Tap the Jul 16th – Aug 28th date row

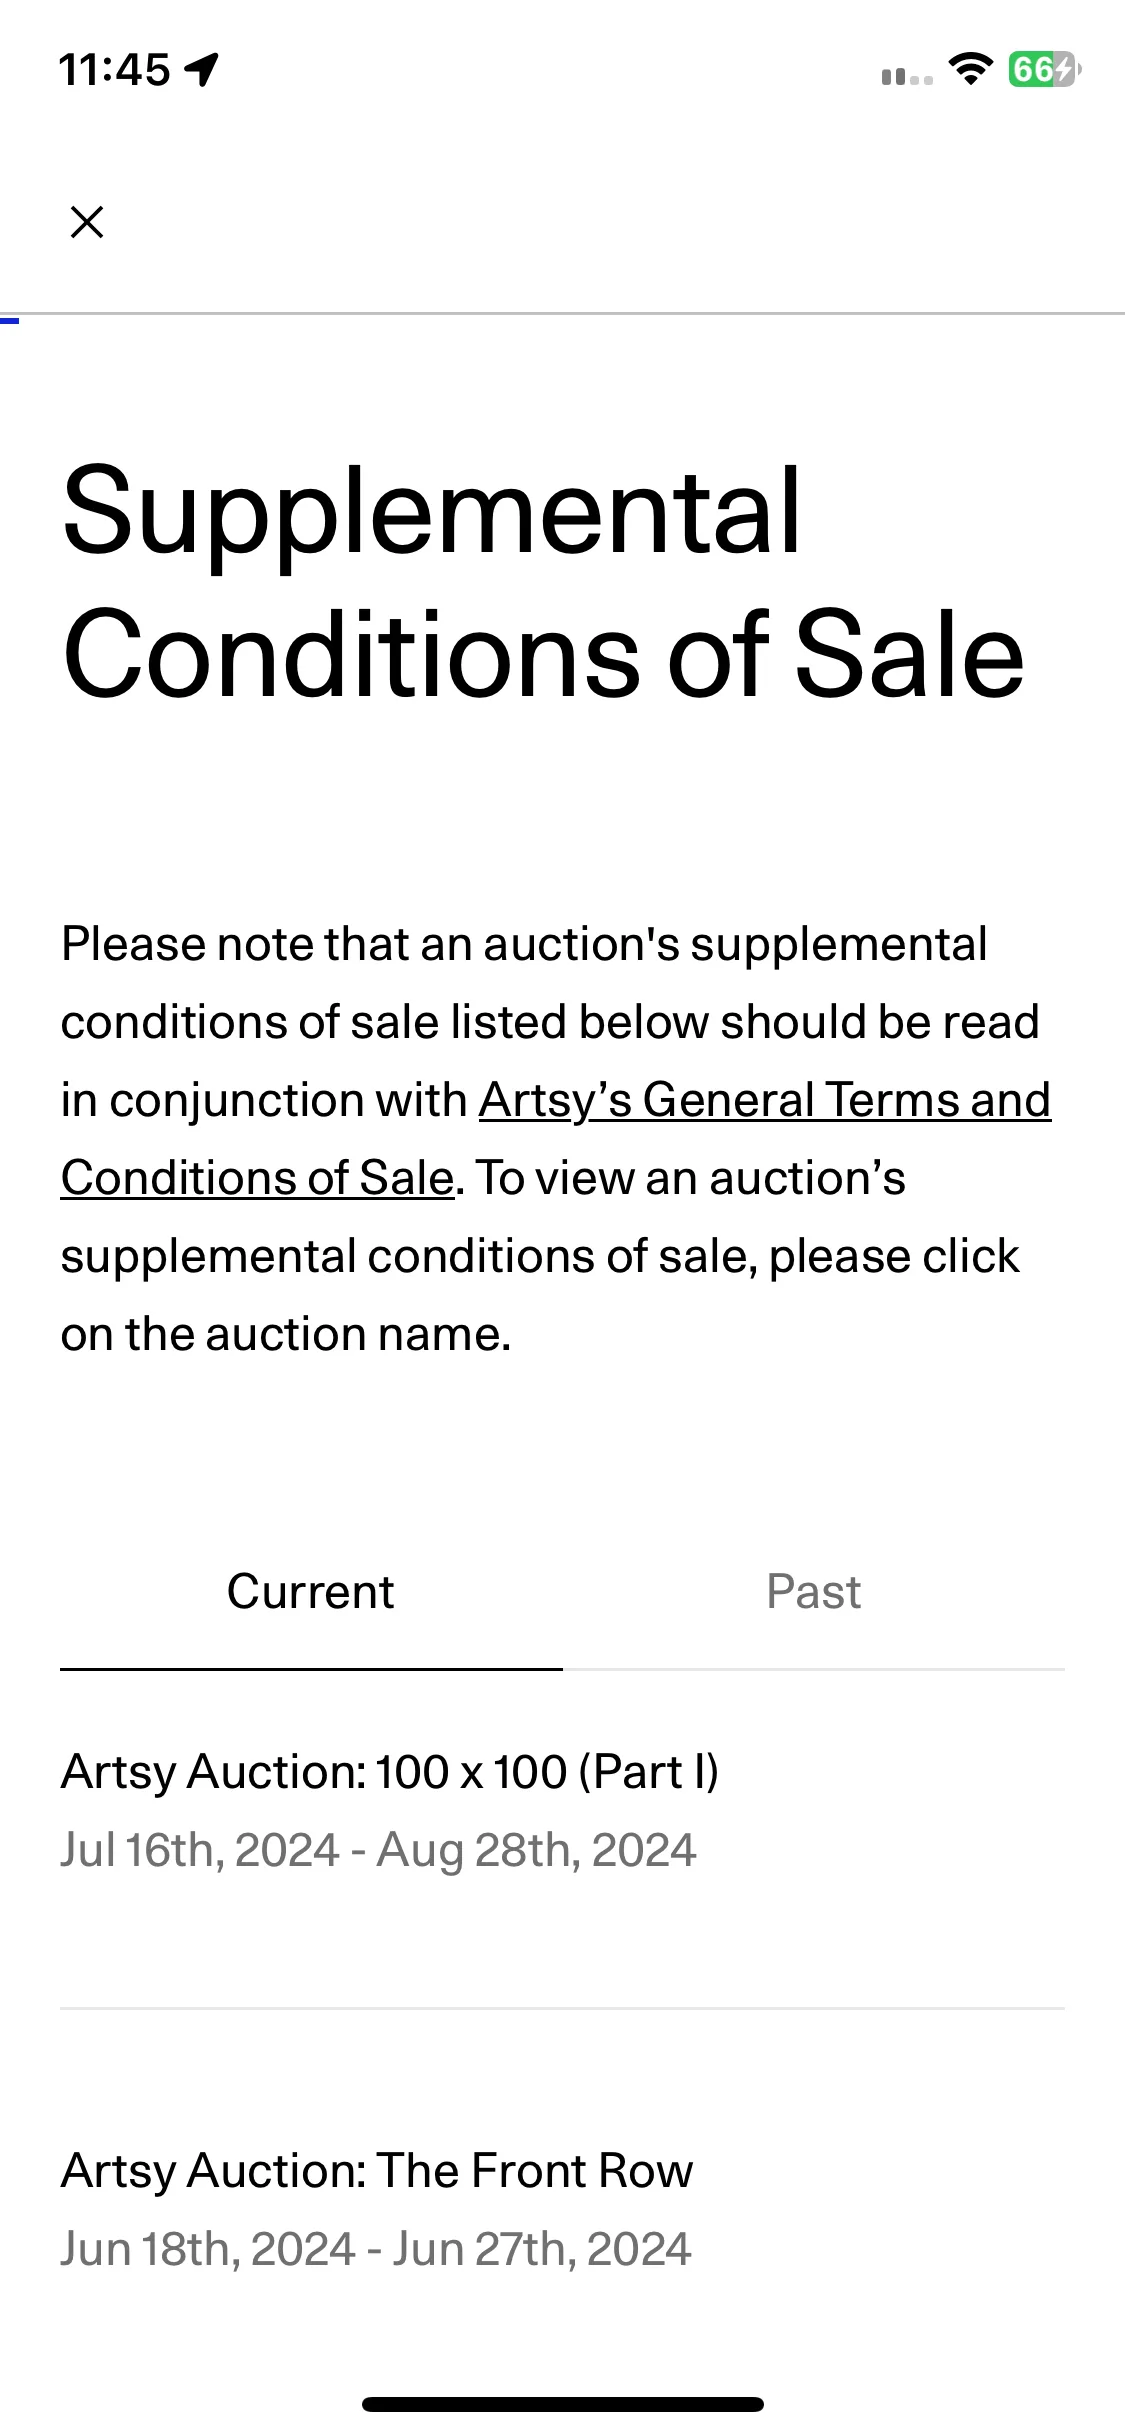(x=378, y=1850)
